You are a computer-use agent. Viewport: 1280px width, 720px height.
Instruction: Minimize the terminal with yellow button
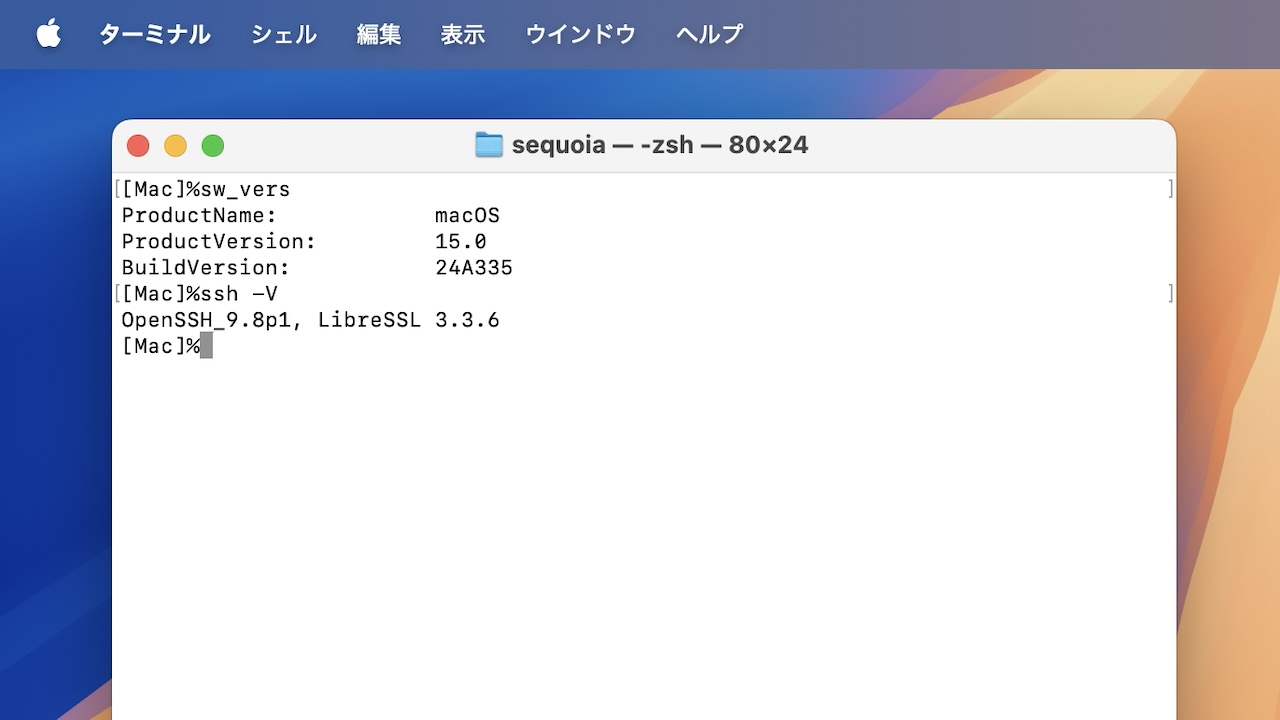pos(175,146)
